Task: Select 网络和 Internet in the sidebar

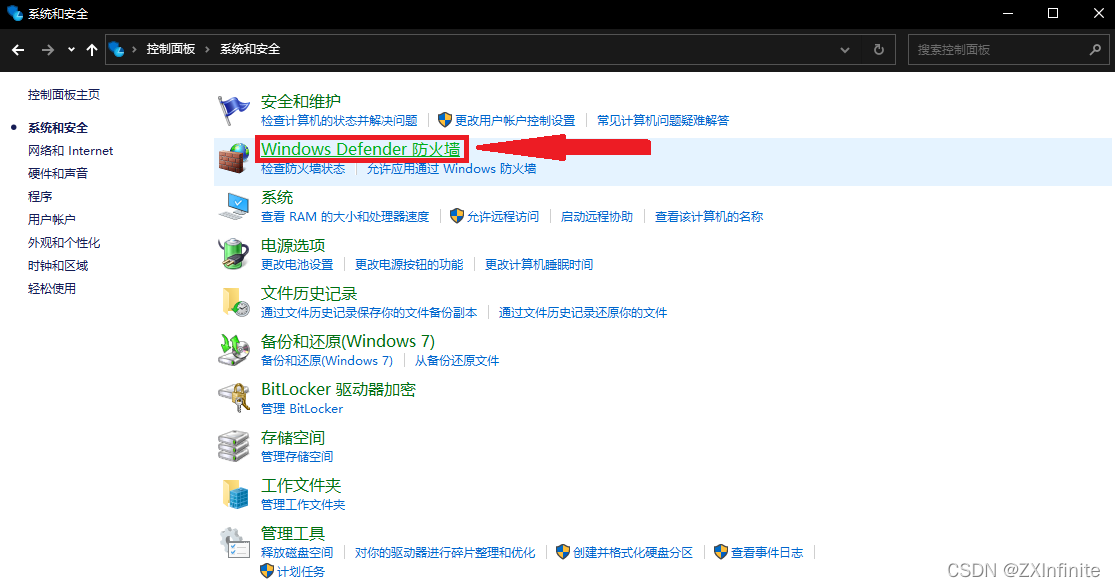Action: tap(70, 150)
